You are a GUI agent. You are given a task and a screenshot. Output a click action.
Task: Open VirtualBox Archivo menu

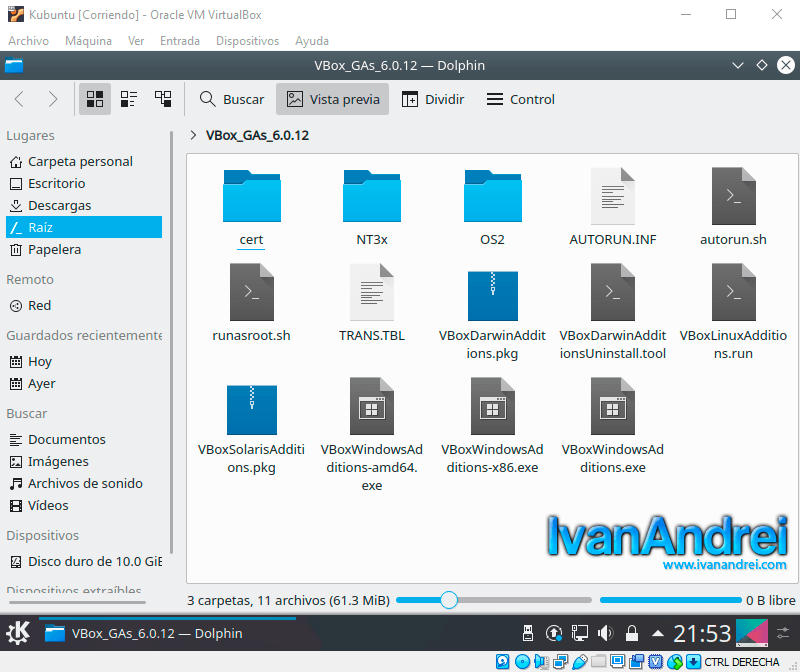coord(29,41)
